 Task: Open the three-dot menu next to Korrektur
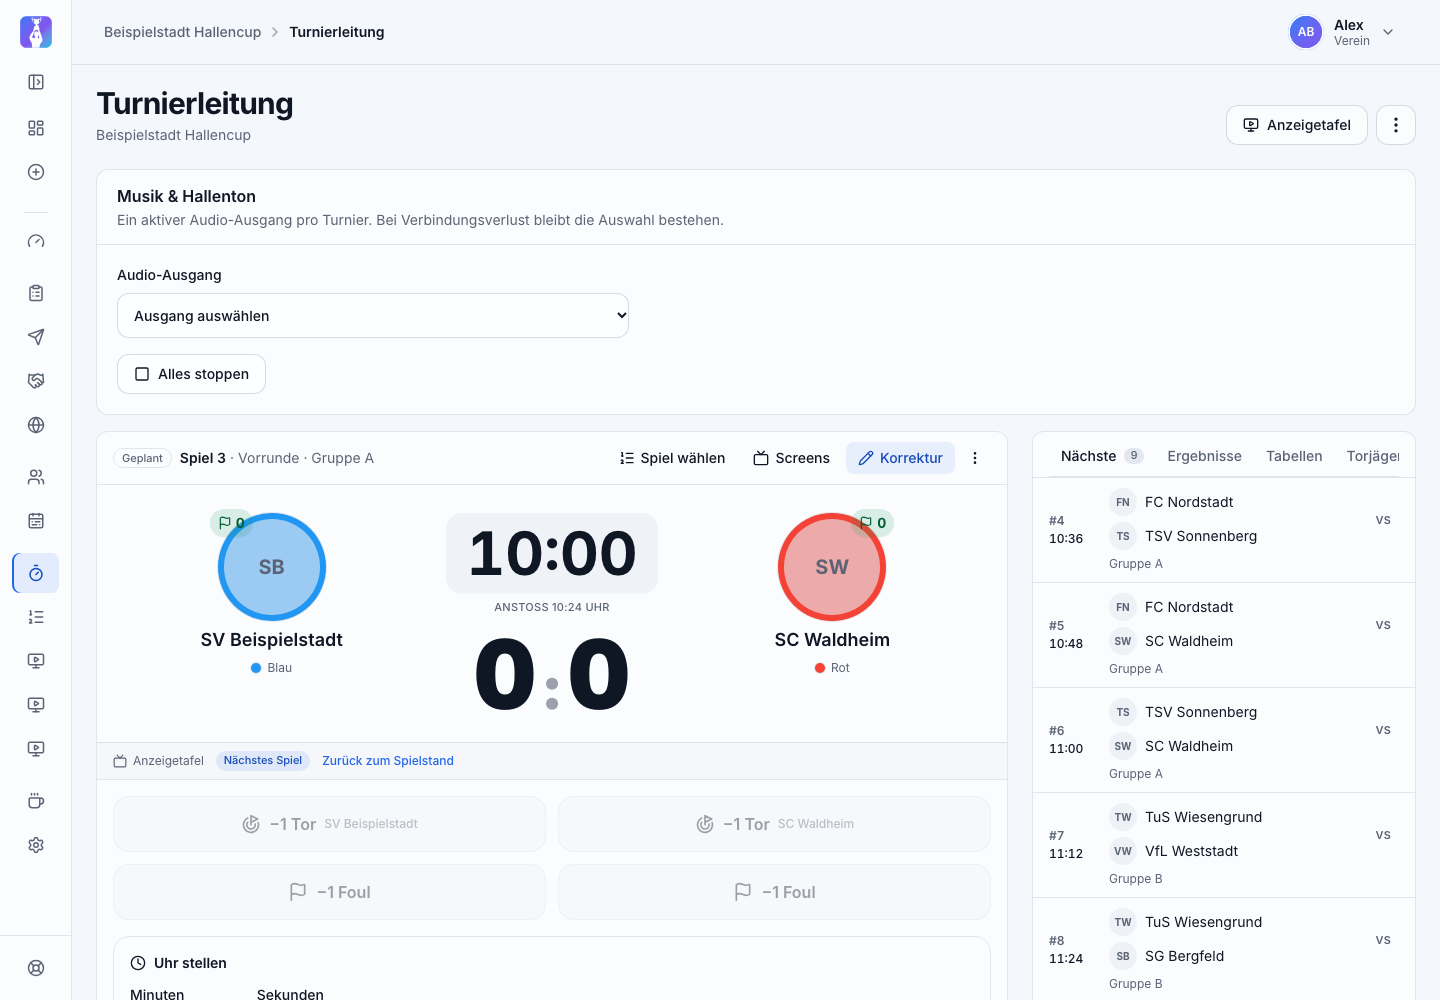[975, 458]
